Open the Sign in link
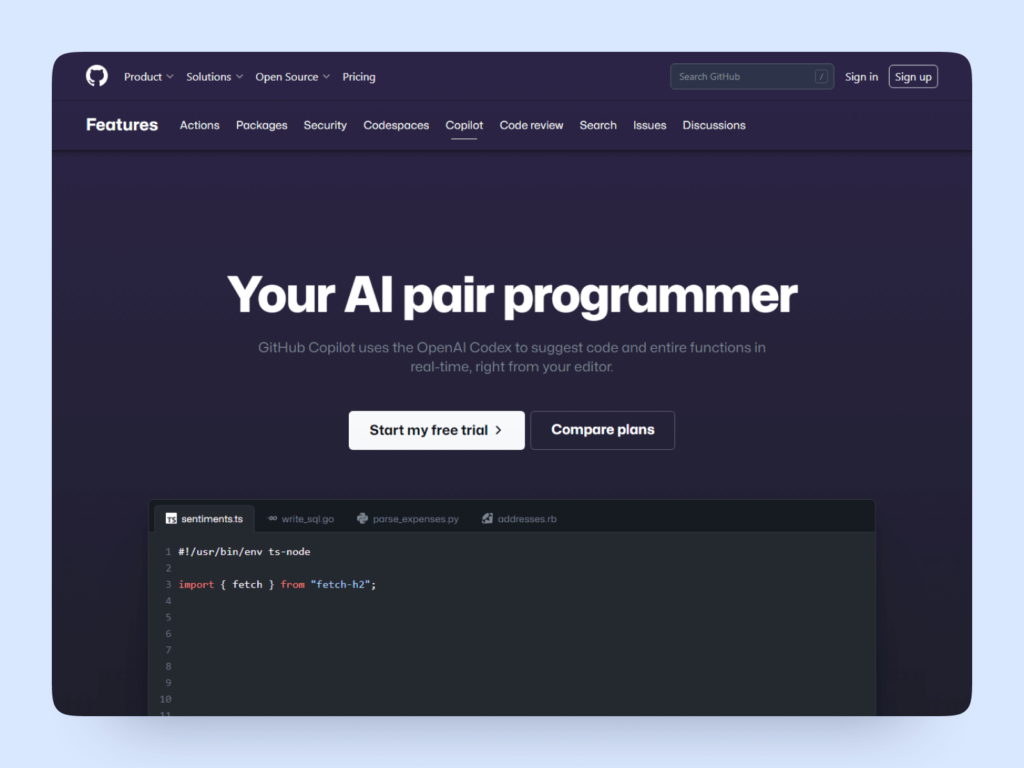The width and height of the screenshot is (1024, 768). pyautogui.click(x=861, y=76)
